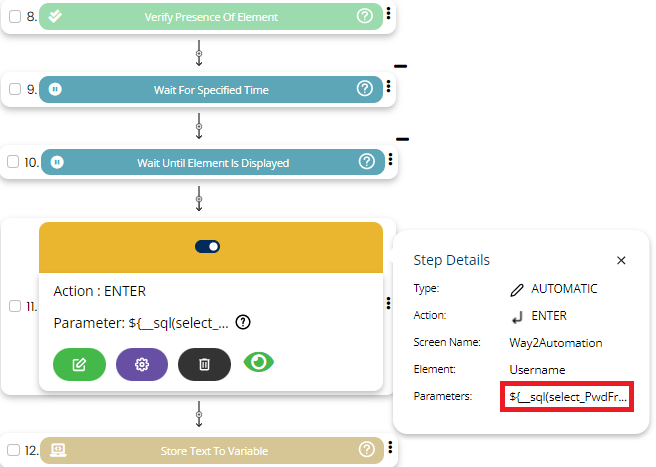Click help icon on Store Text To Variable
This screenshot has height=467, width=656.
[x=366, y=450]
